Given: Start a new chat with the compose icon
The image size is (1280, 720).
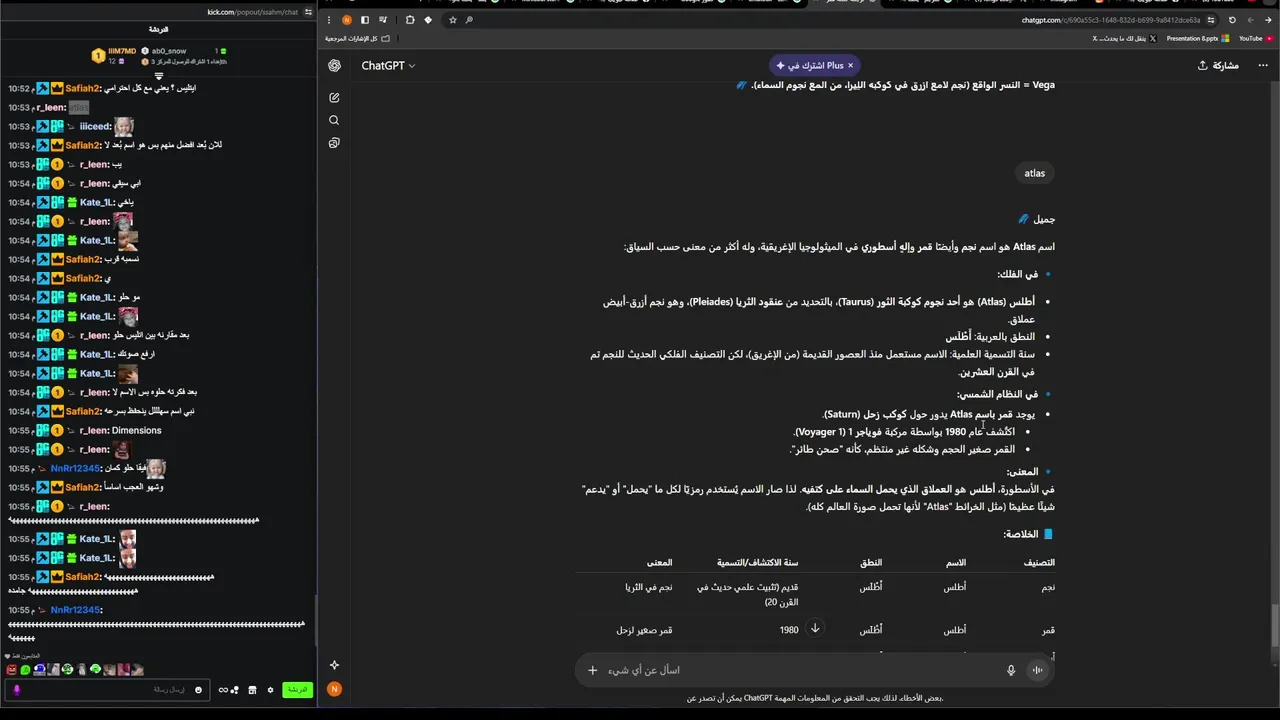Looking at the screenshot, I should [334, 98].
